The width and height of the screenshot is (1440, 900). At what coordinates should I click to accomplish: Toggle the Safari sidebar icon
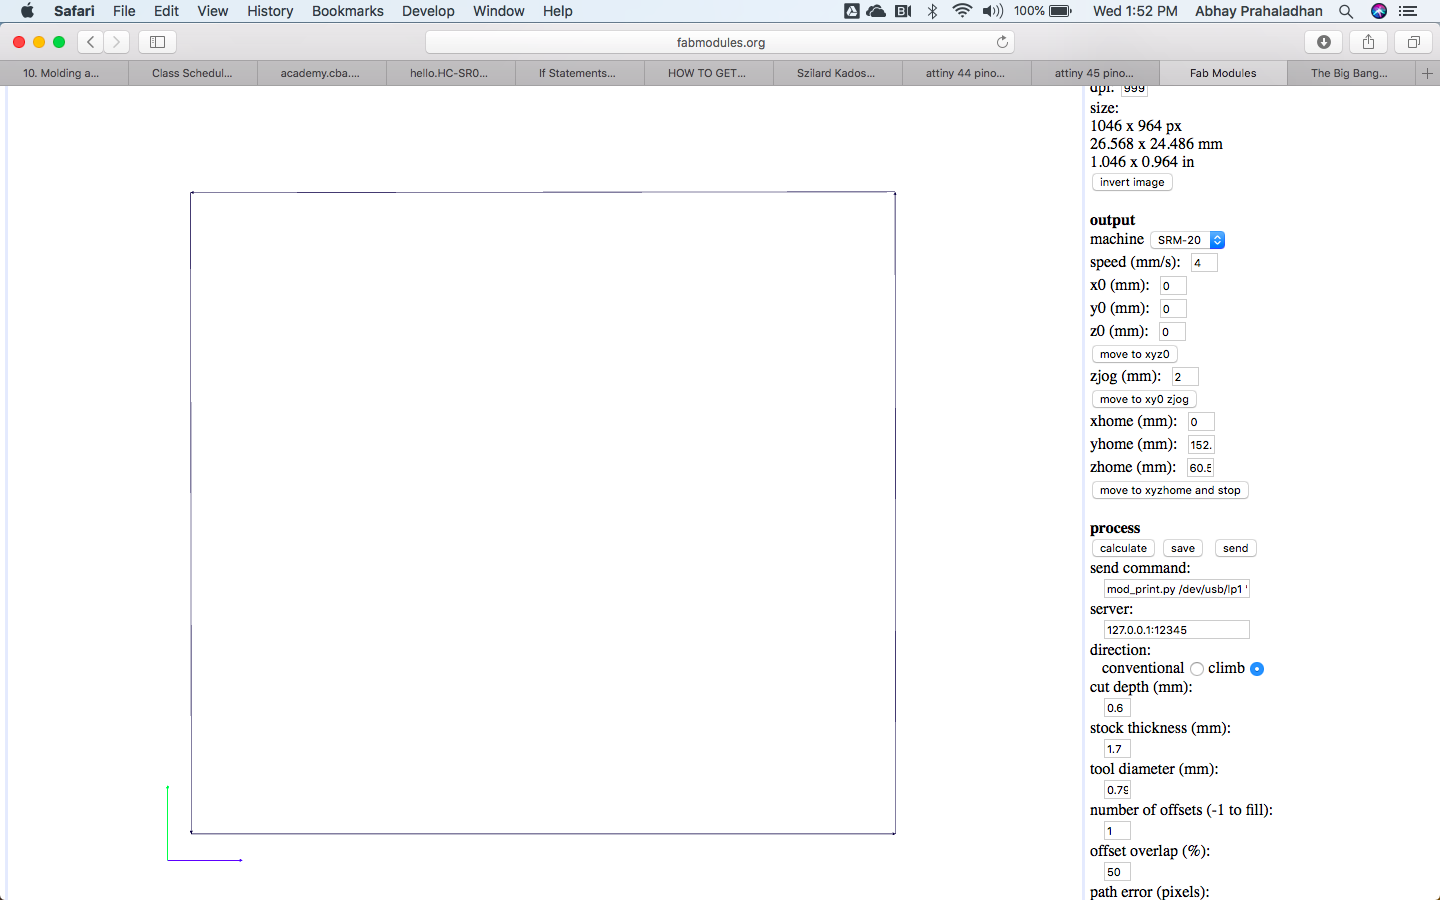pyautogui.click(x=157, y=42)
